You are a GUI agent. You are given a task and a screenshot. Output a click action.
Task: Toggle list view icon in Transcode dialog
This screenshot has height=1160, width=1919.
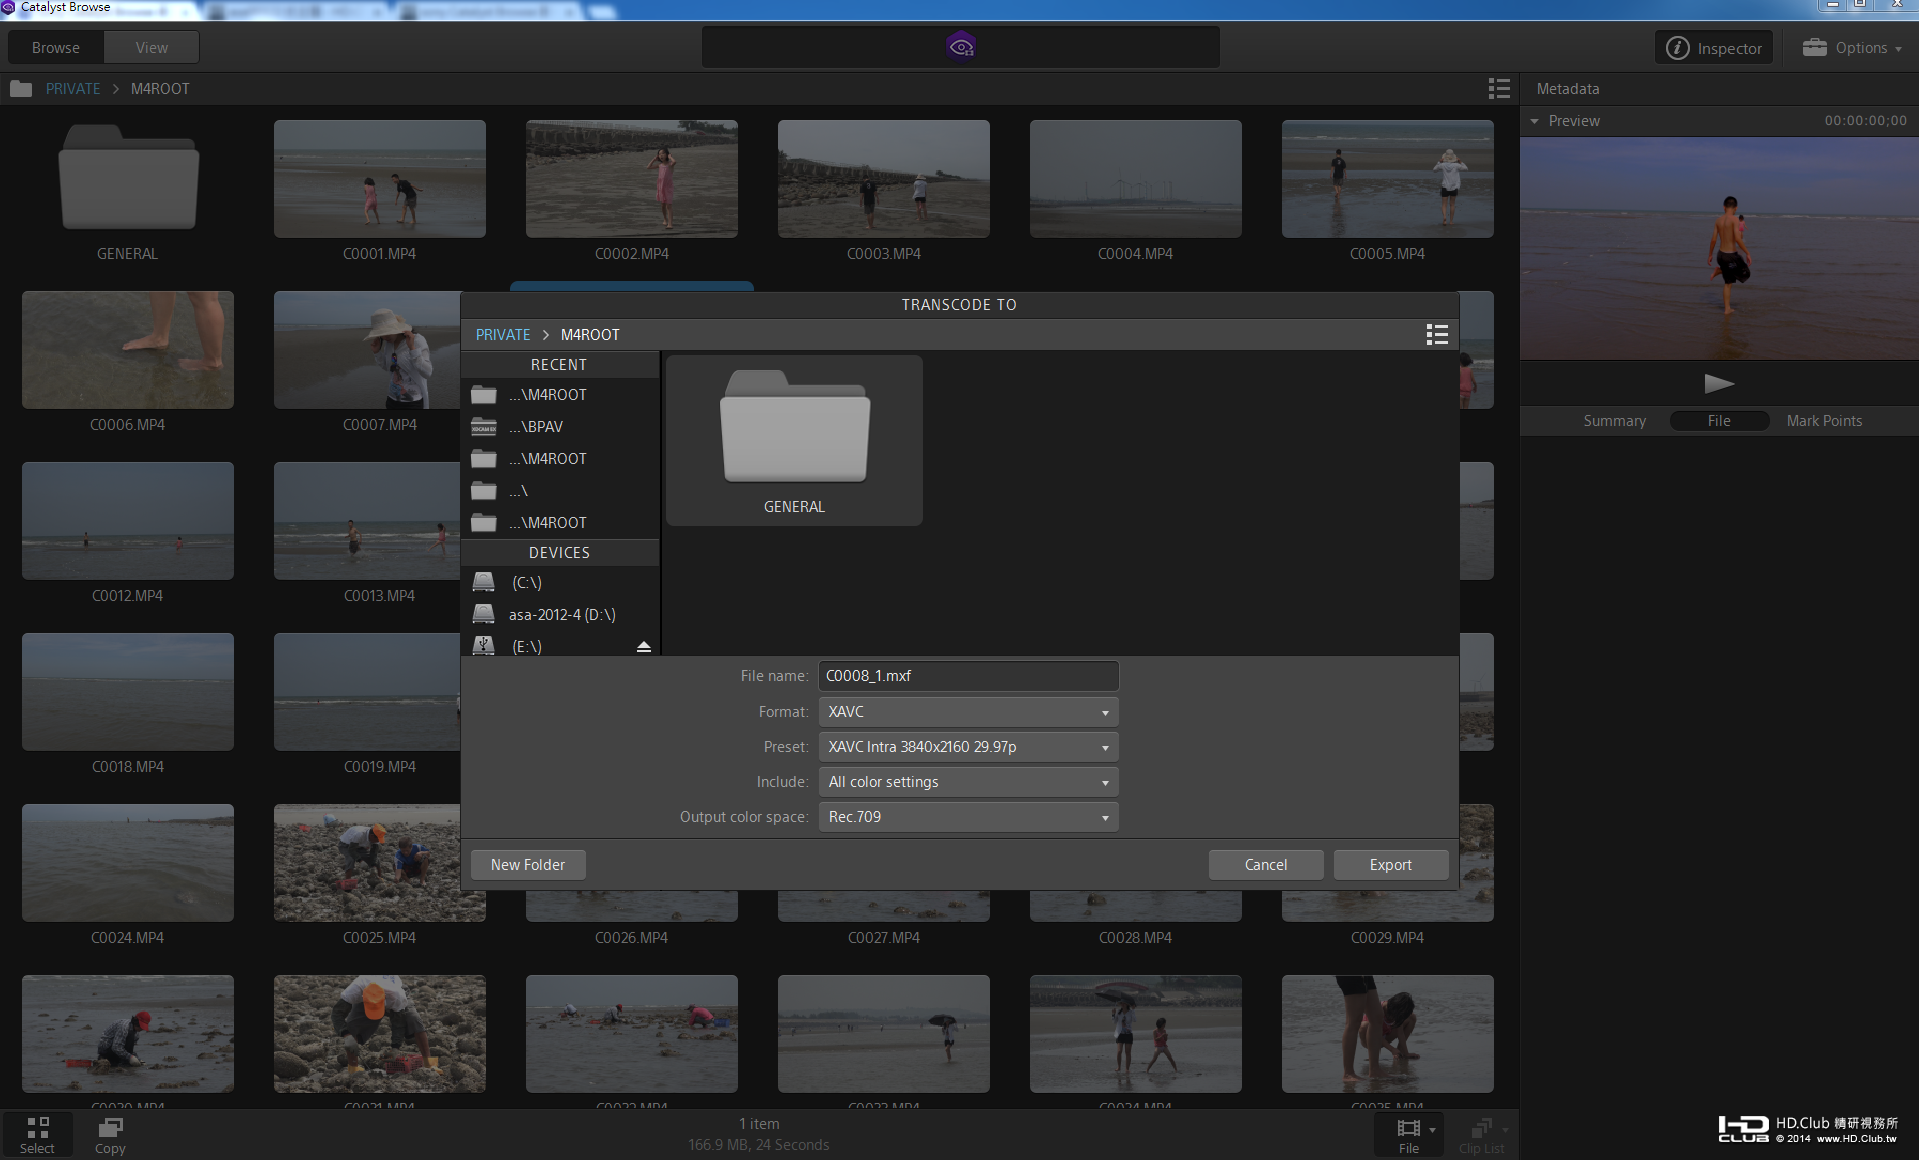point(1437,335)
